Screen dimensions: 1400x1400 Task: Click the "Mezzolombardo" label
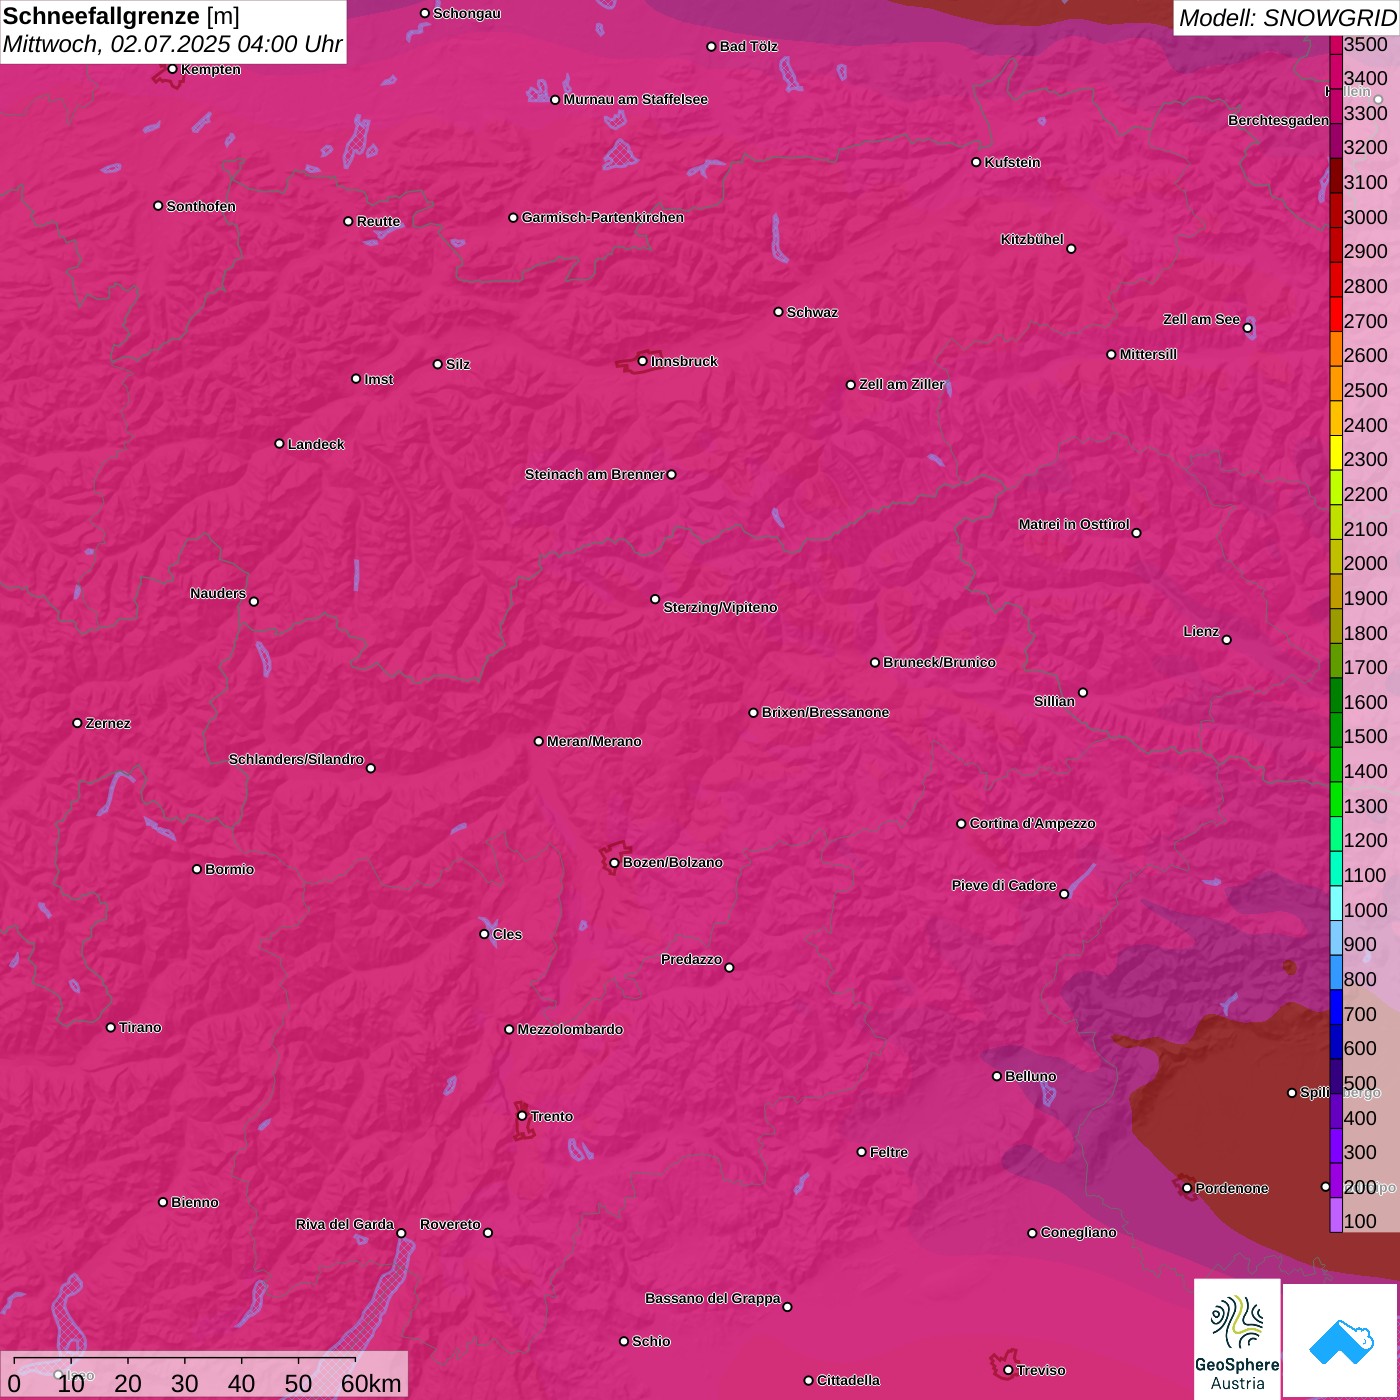[570, 1029]
